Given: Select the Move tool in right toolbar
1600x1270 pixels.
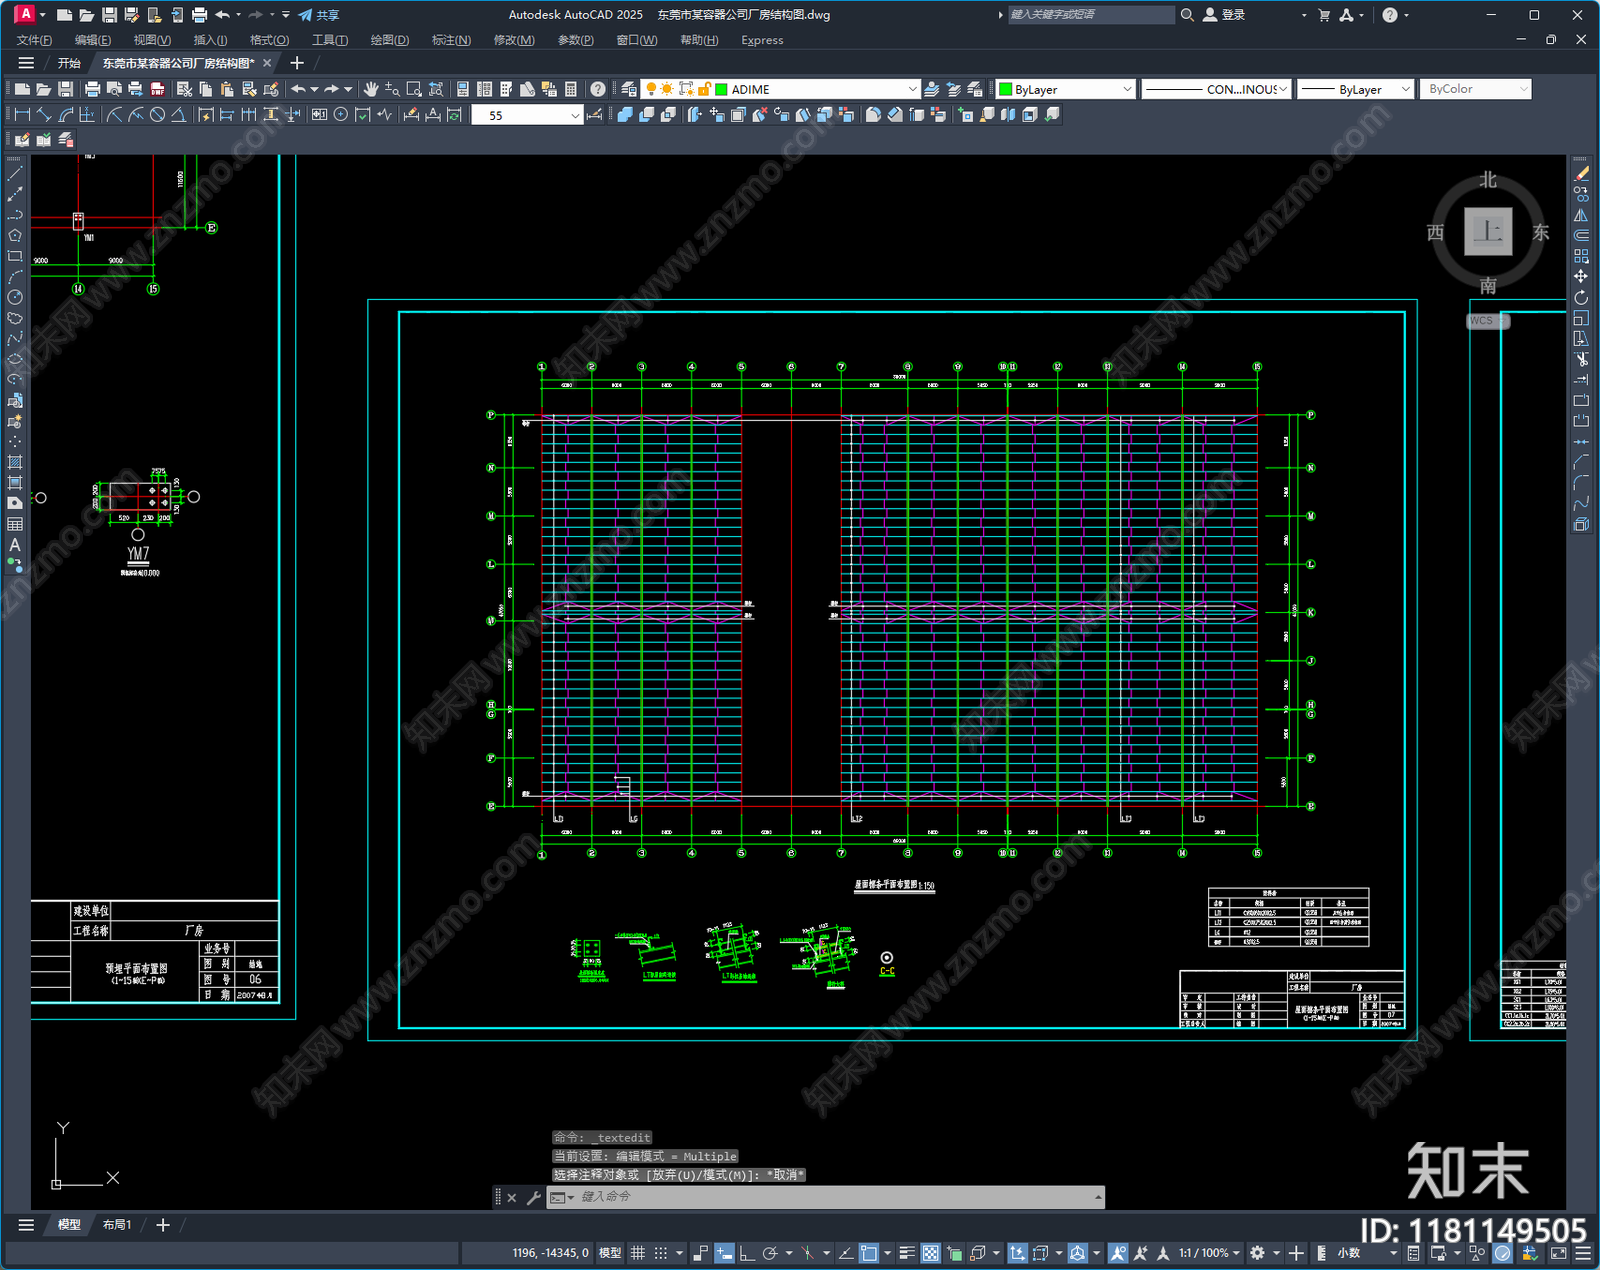Looking at the screenshot, I should click(x=1581, y=276).
